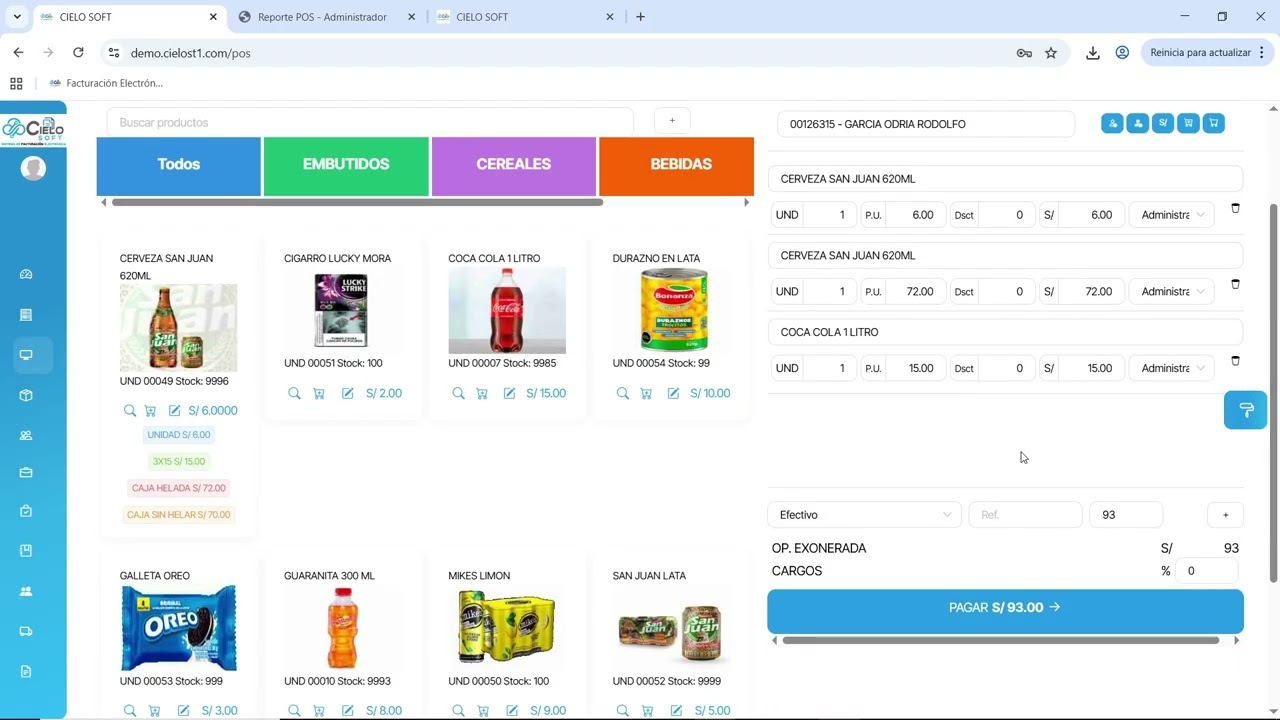This screenshot has height=720, width=1280.
Task: Edit COCA COLA 1 LITRO product icon
Action: pos(509,394)
